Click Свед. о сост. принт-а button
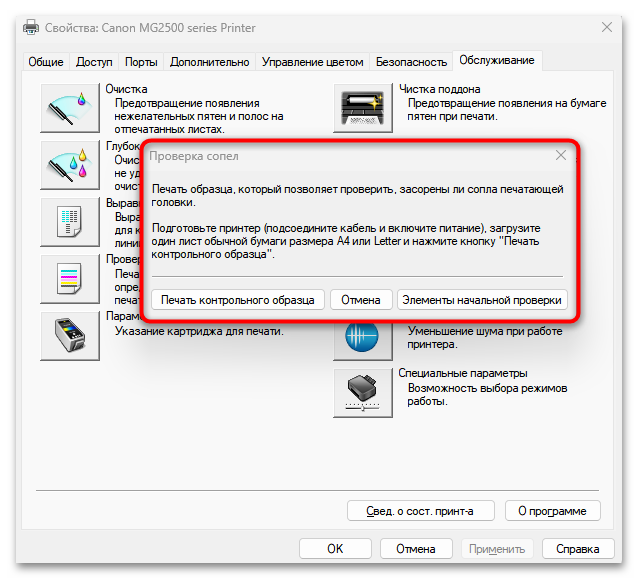This screenshot has height=579, width=638. [x=421, y=511]
